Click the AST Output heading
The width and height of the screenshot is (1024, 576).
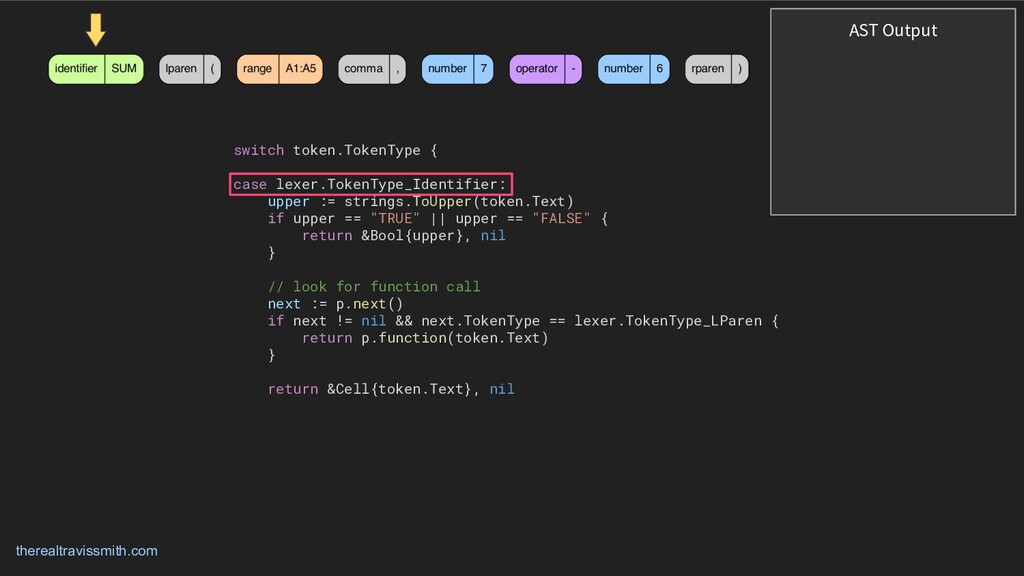[893, 31]
